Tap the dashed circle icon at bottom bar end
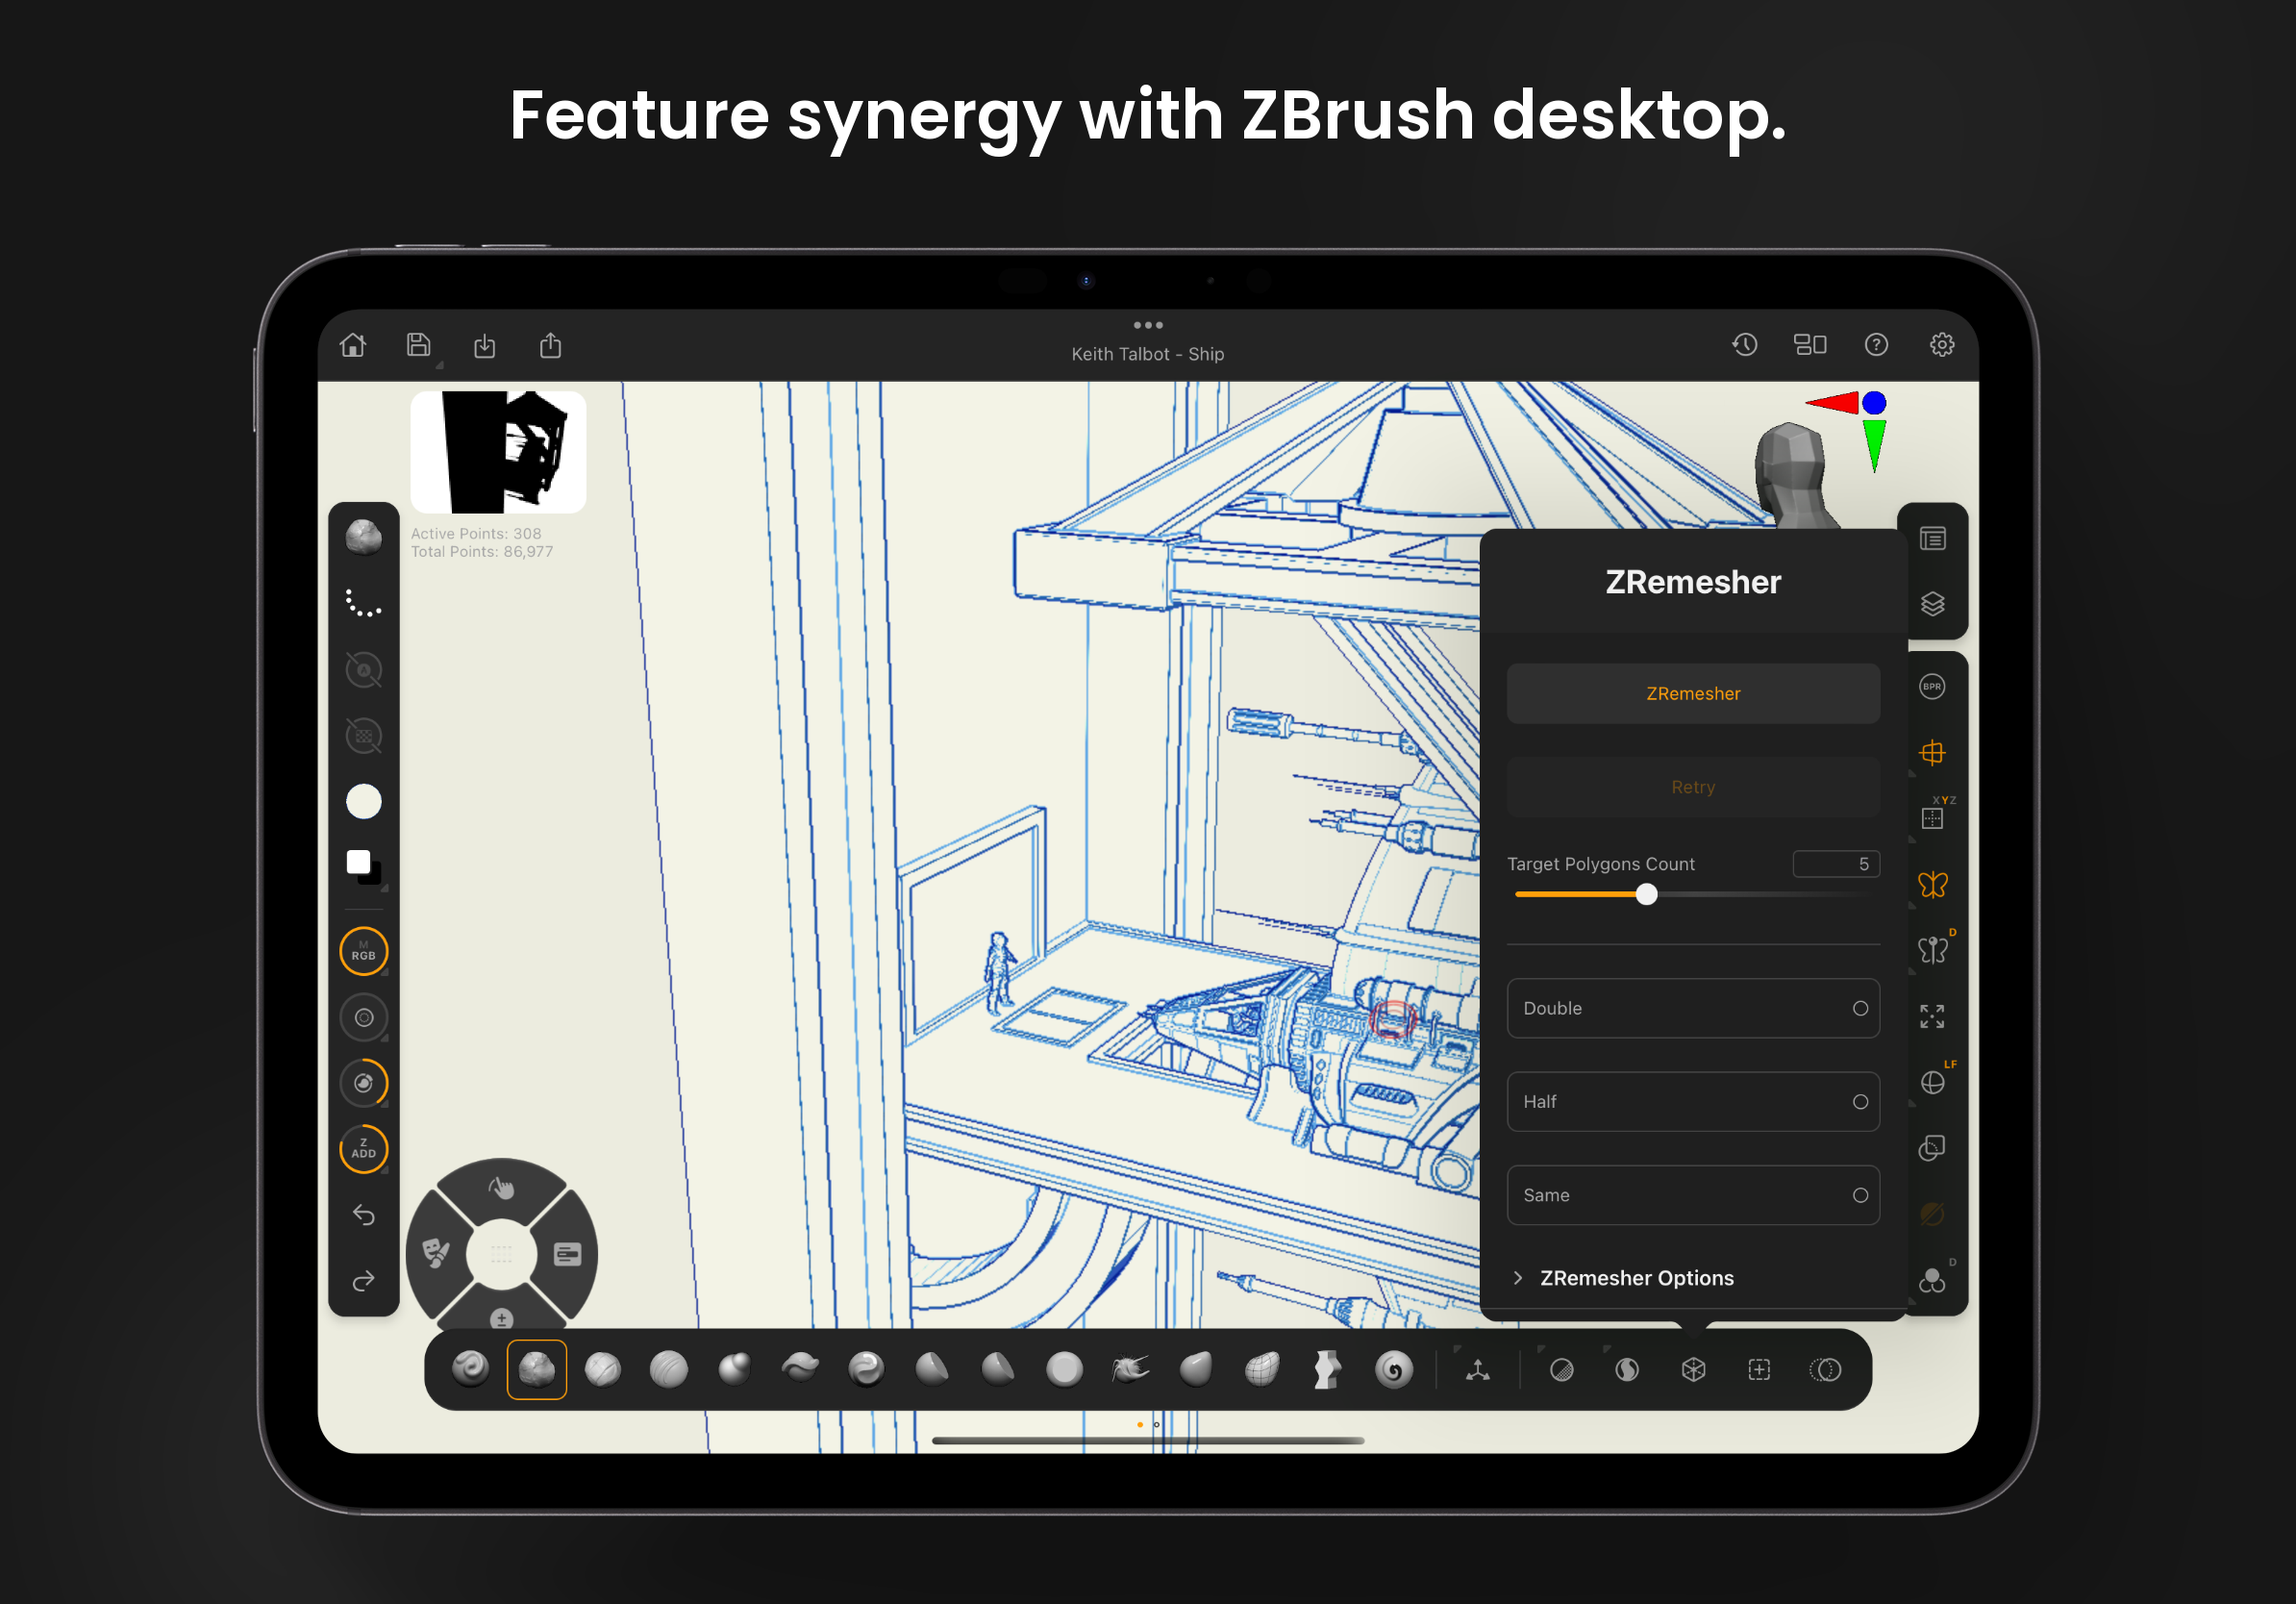This screenshot has width=2296, height=1604. 1825,1370
